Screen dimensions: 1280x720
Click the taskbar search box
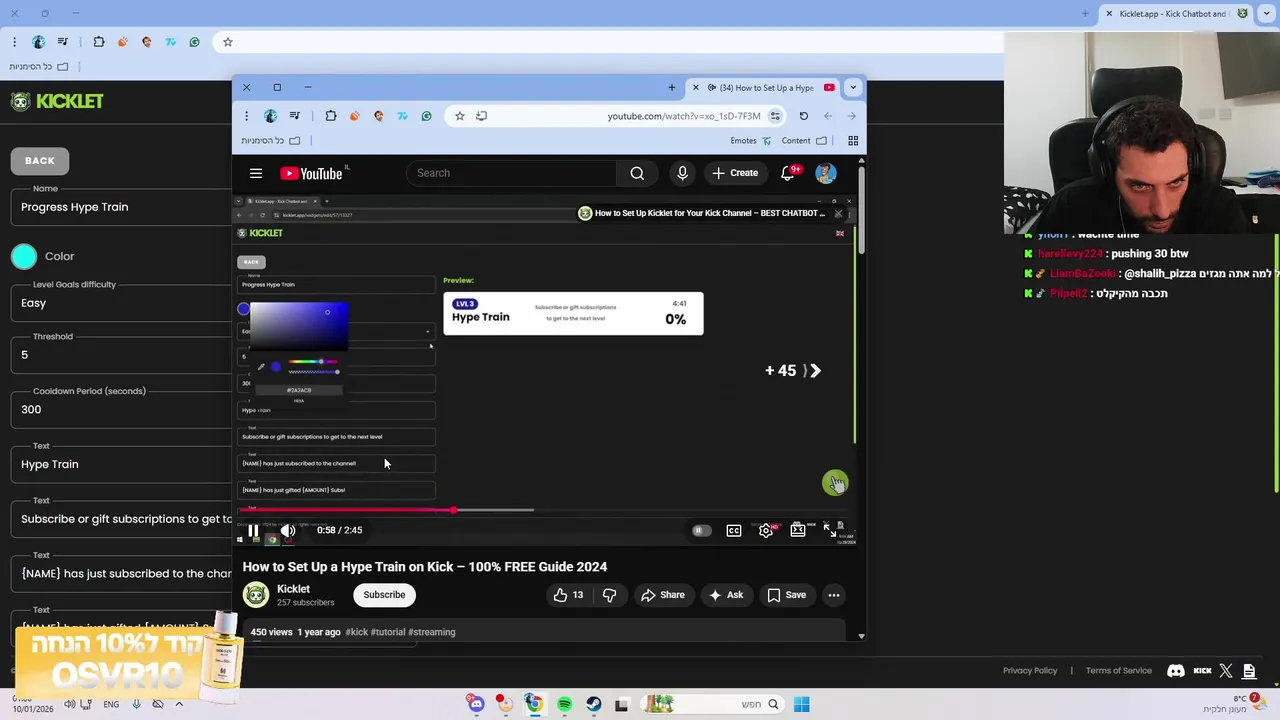712,704
